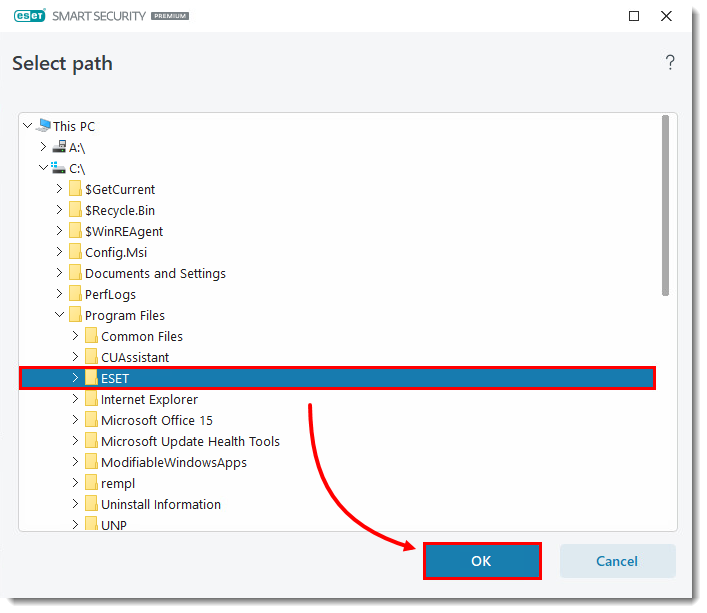Click the $Recycle.Bin folder icon
707x613 pixels.
coord(75,210)
